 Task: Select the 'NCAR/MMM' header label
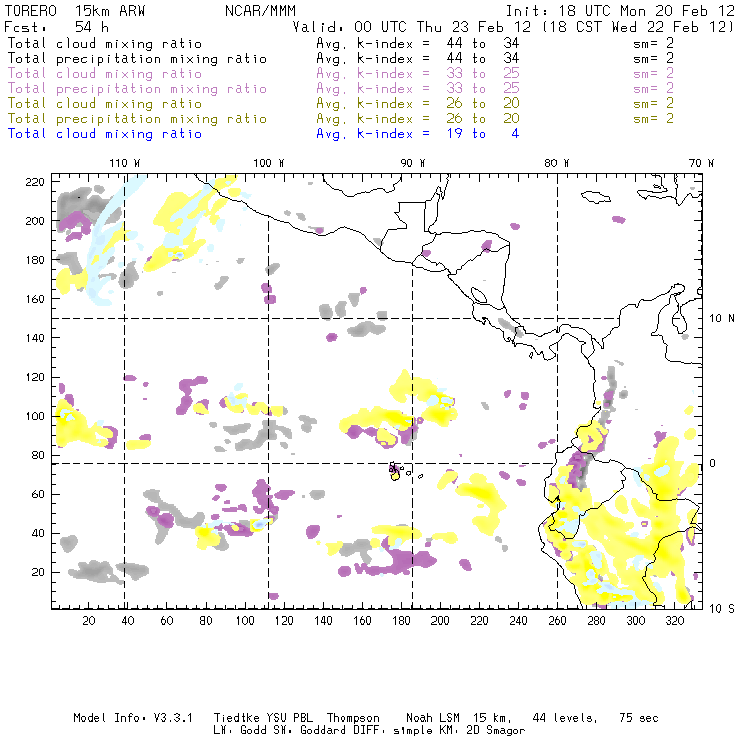click(260, 11)
